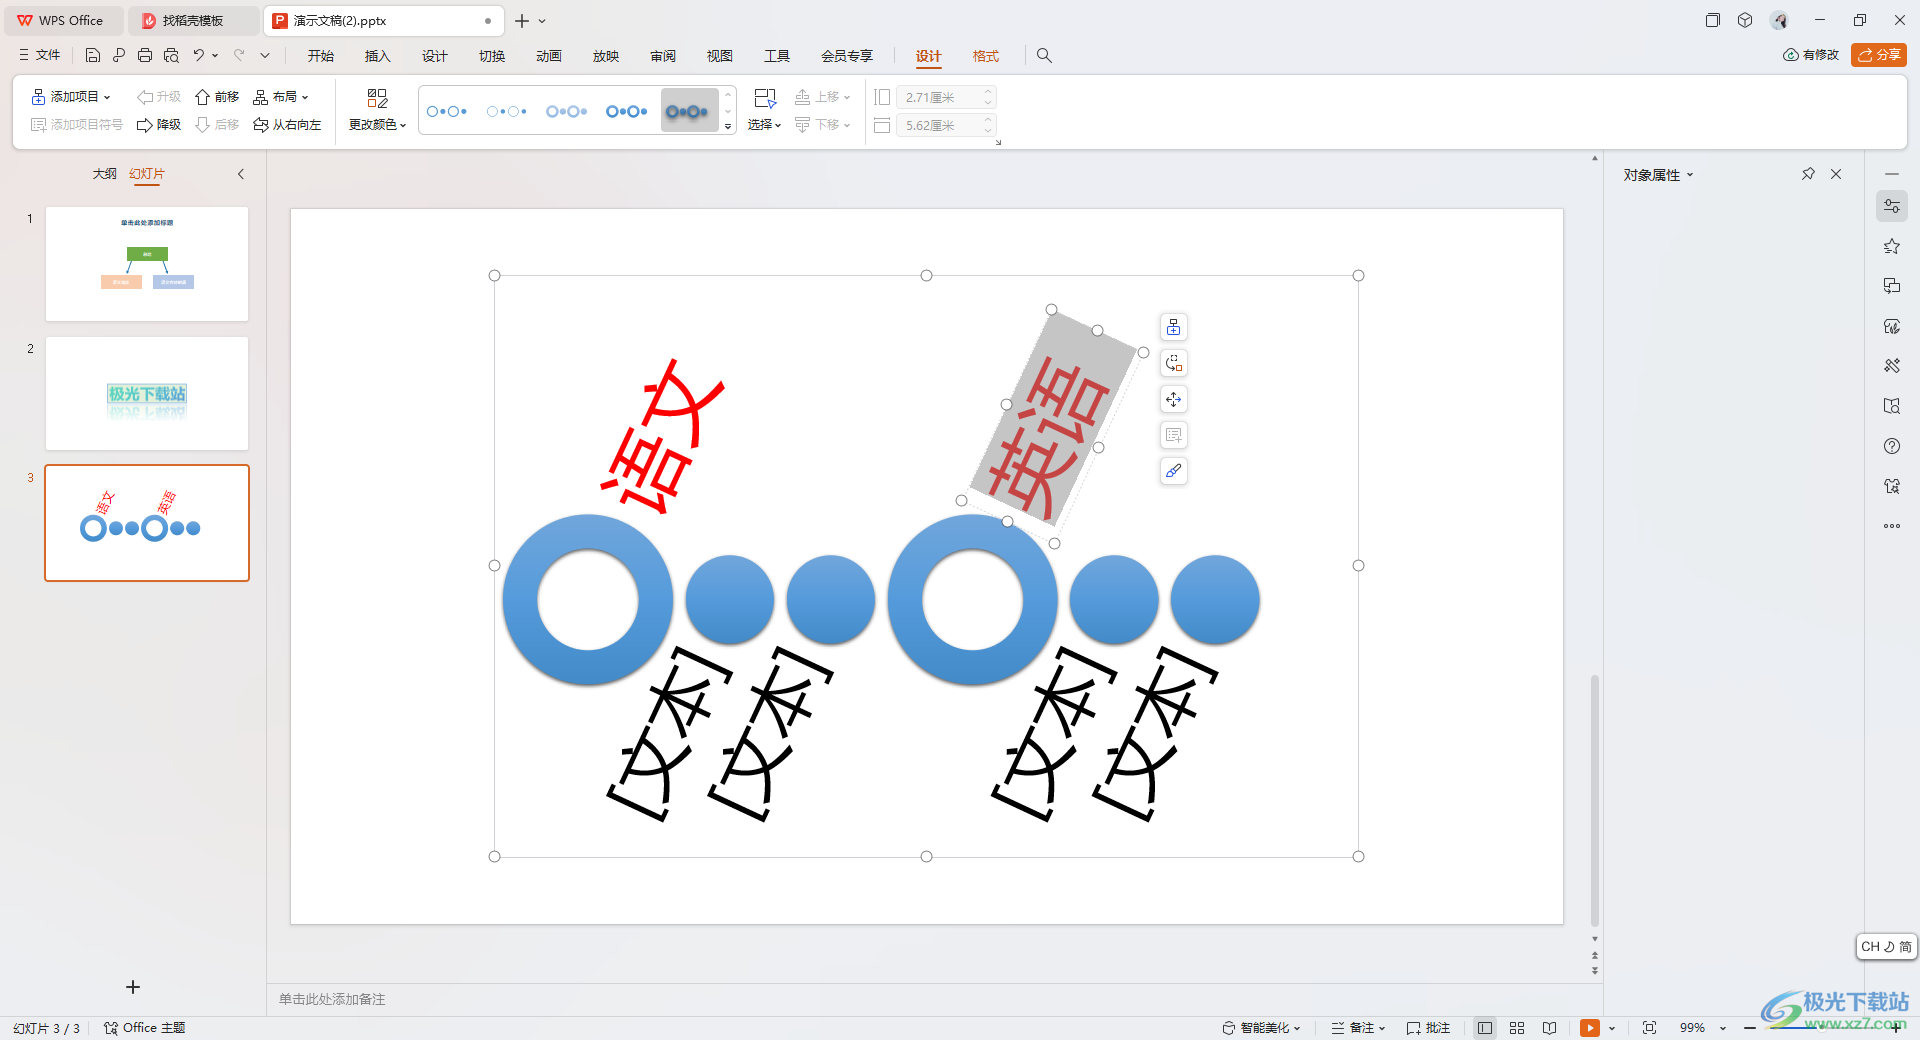This screenshot has height=1040, width=1920.
Task: Move item forward with 前移
Action: click(217, 97)
